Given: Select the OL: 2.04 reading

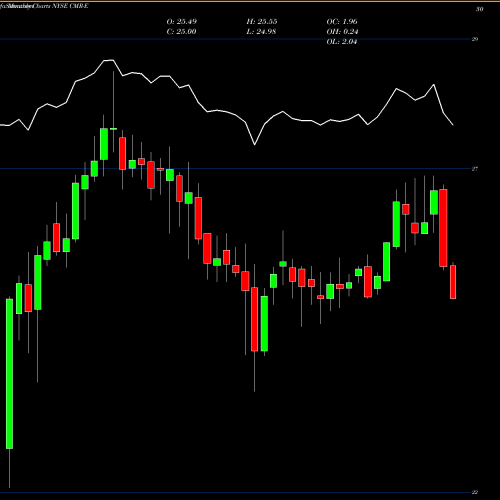Looking at the screenshot, I should (x=342, y=42).
